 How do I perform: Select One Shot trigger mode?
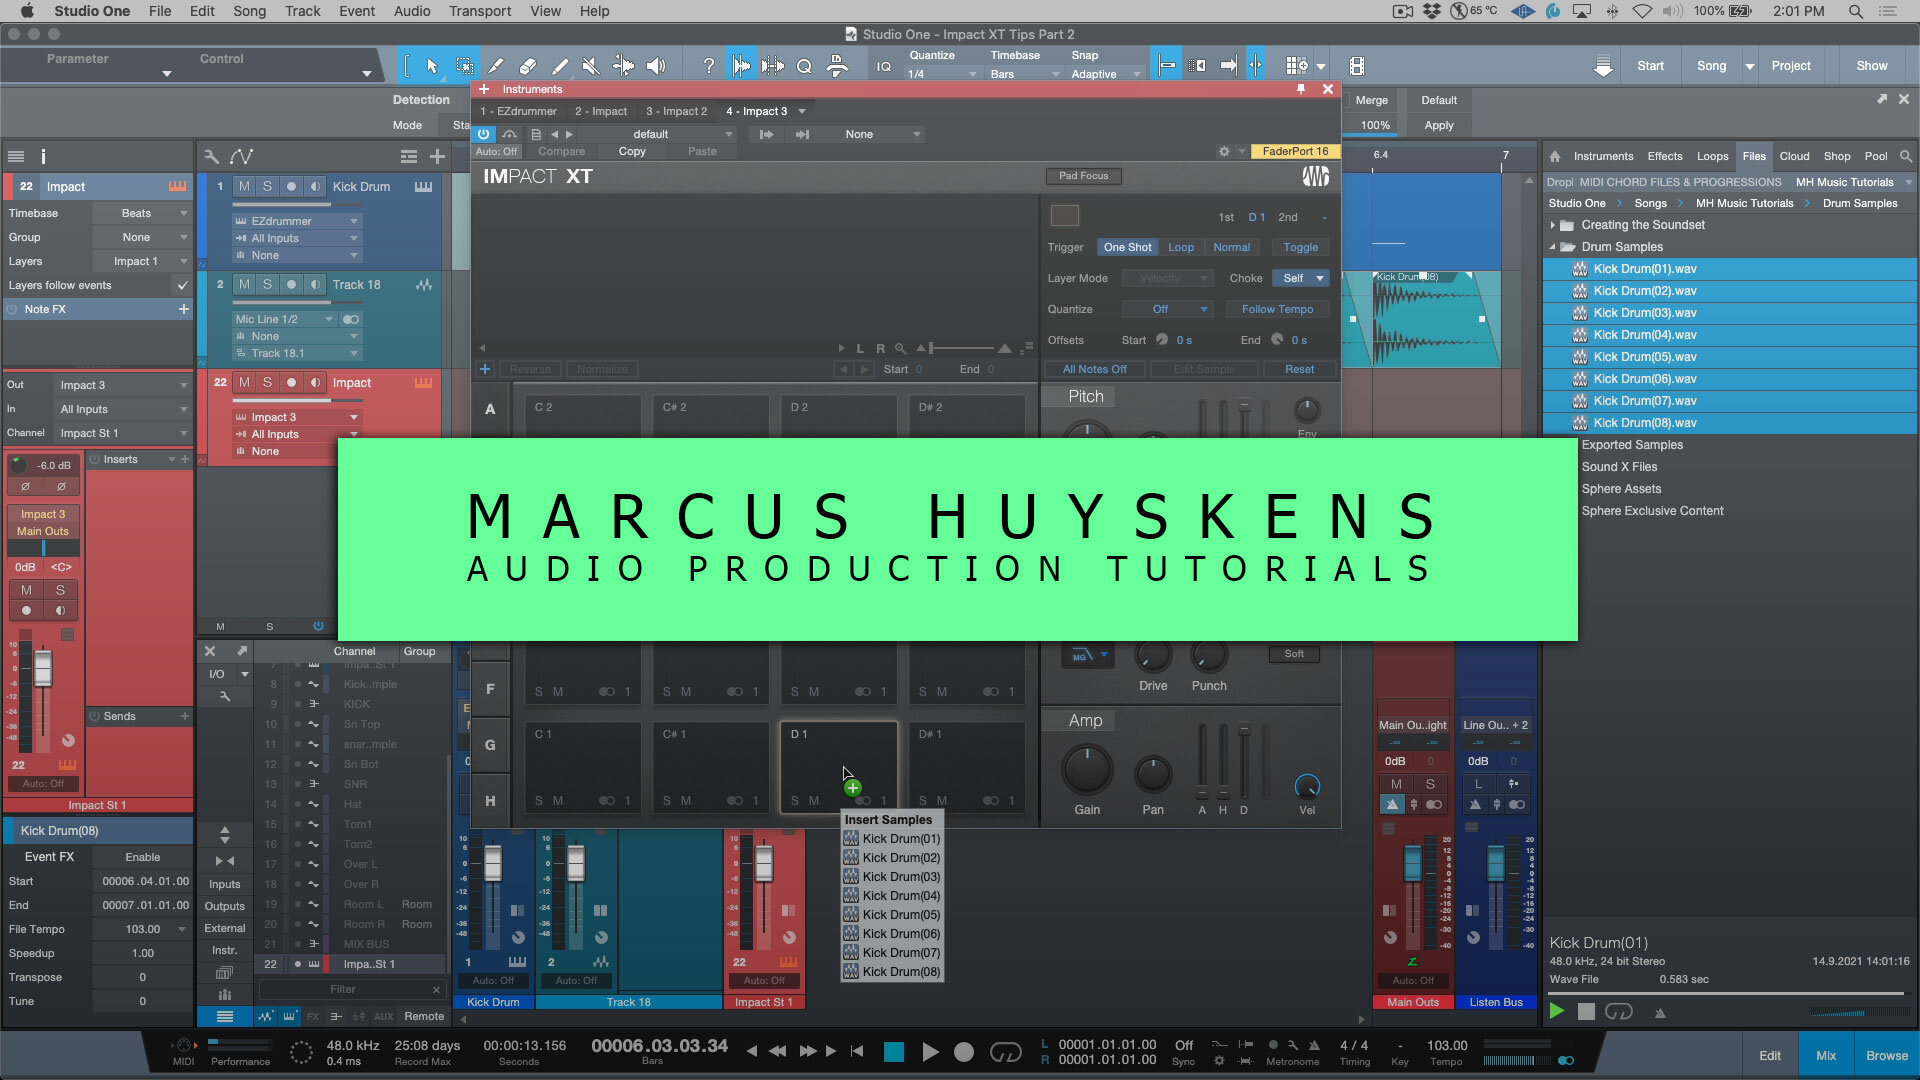(x=1127, y=247)
